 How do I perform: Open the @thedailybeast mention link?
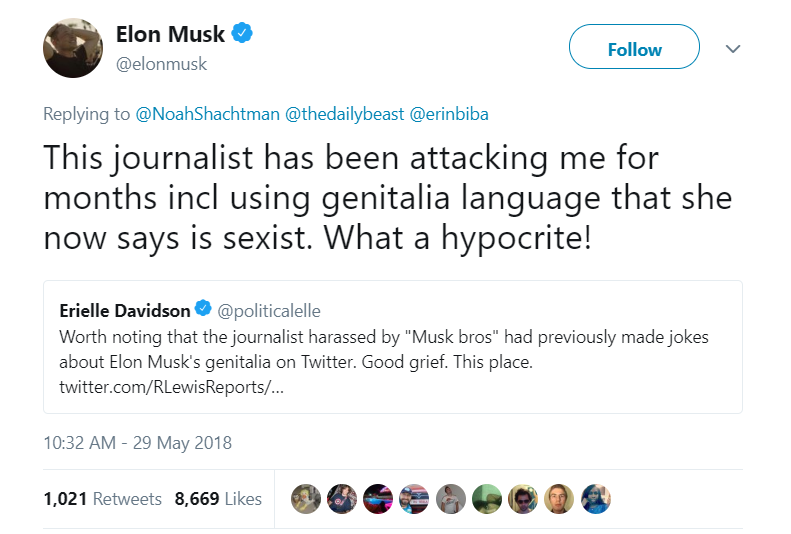point(345,114)
